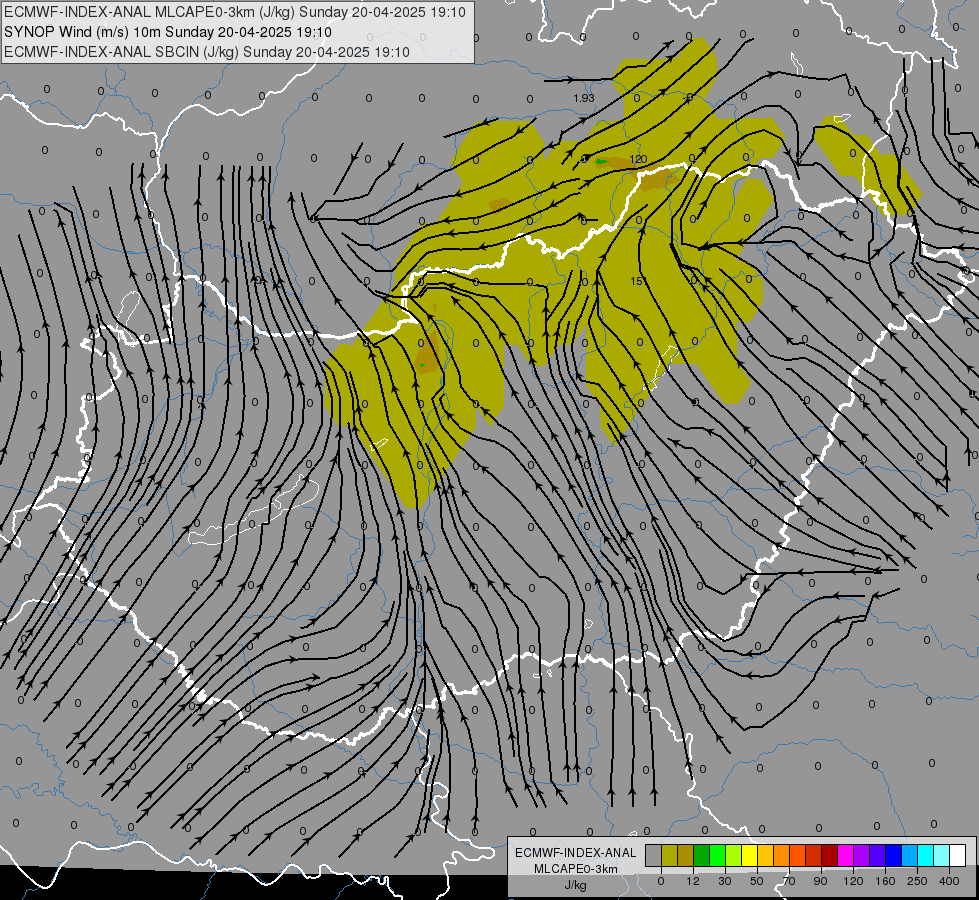The height and width of the screenshot is (900, 979).
Task: Click the pure yellow legend swatch
Action: pos(749,855)
